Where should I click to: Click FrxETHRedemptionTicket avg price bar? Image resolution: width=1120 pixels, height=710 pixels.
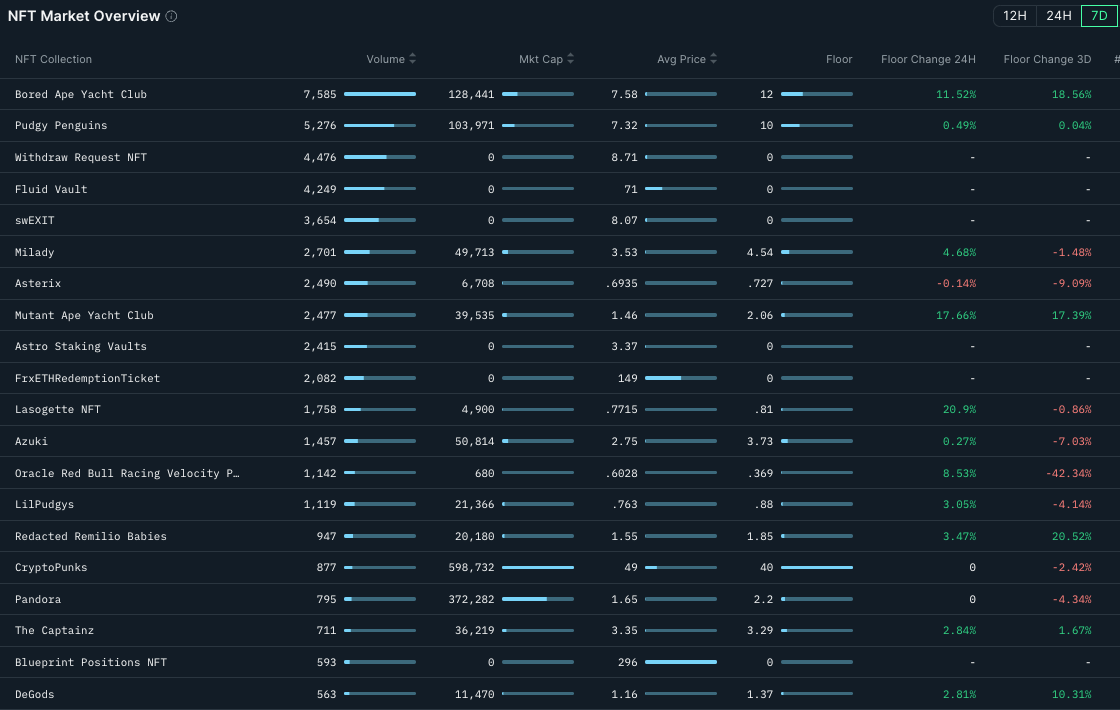681,379
